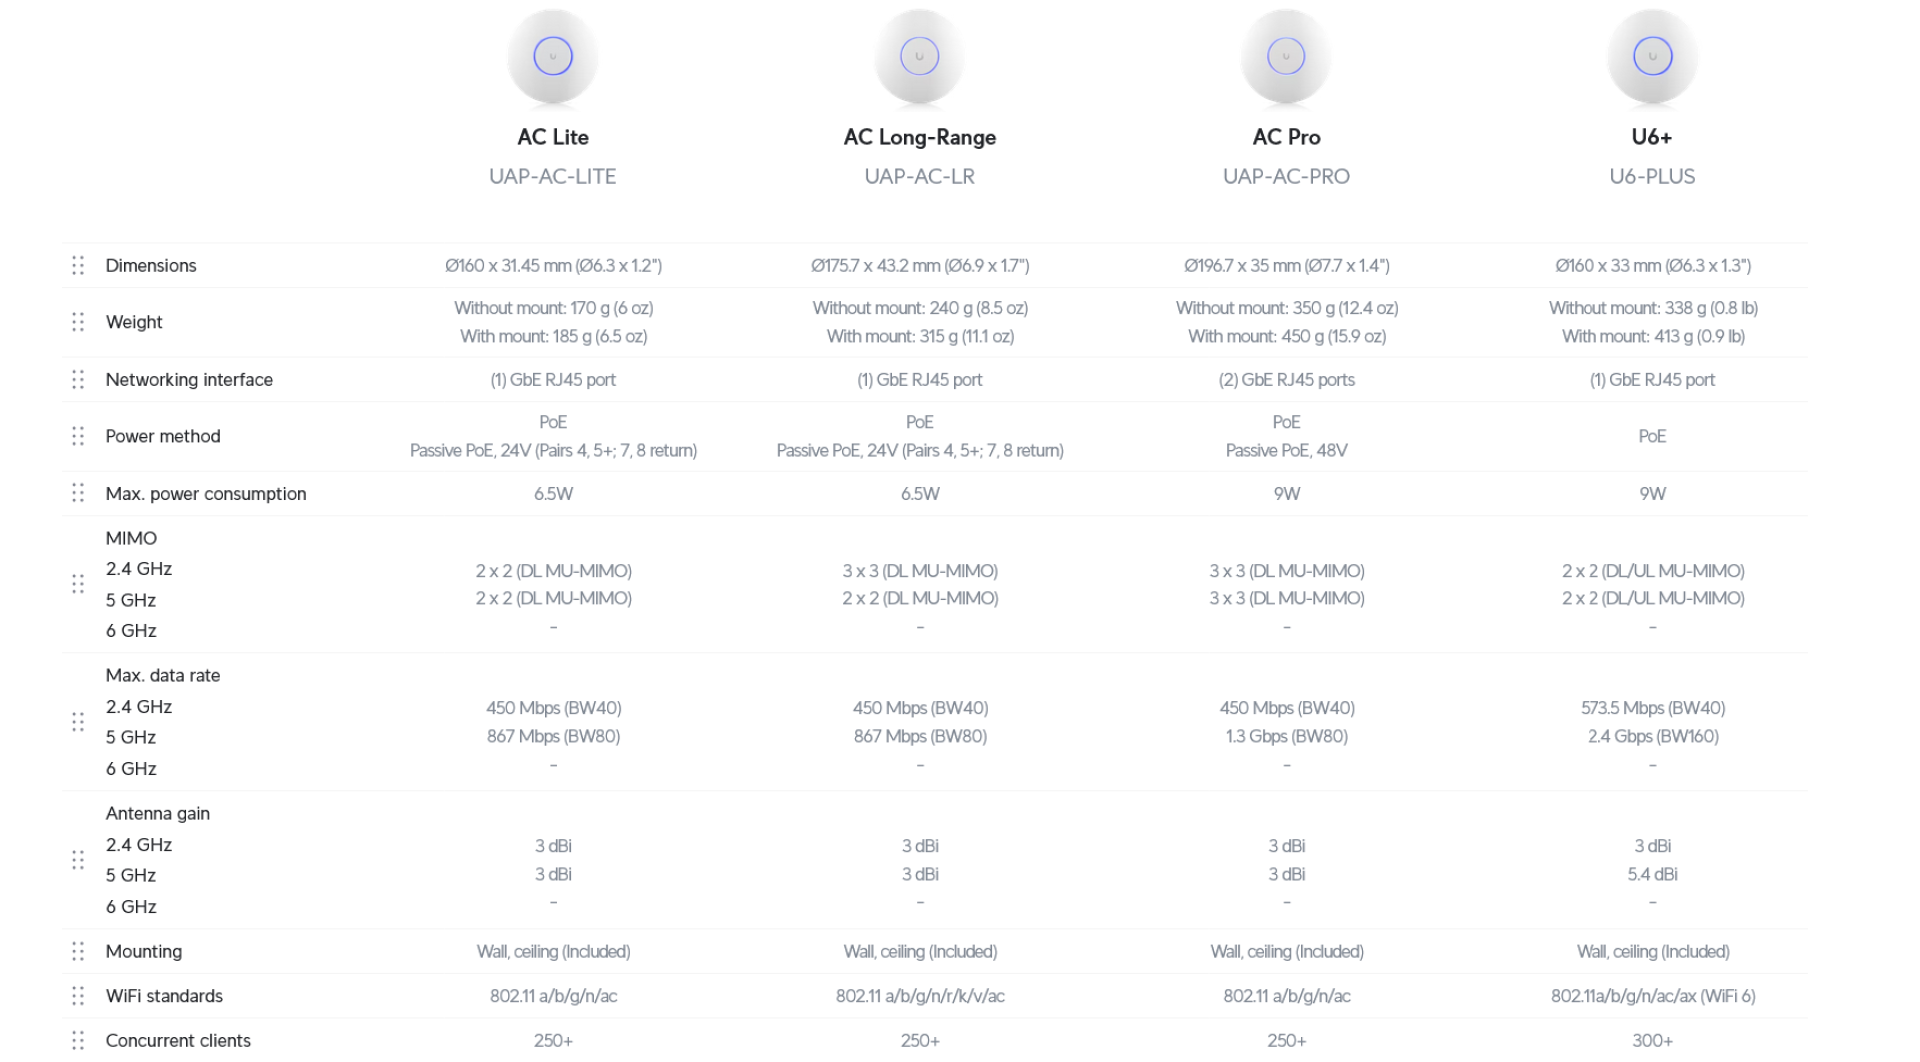The image size is (1920, 1062).
Task: Open the AC Long-Range product title
Action: click(919, 137)
